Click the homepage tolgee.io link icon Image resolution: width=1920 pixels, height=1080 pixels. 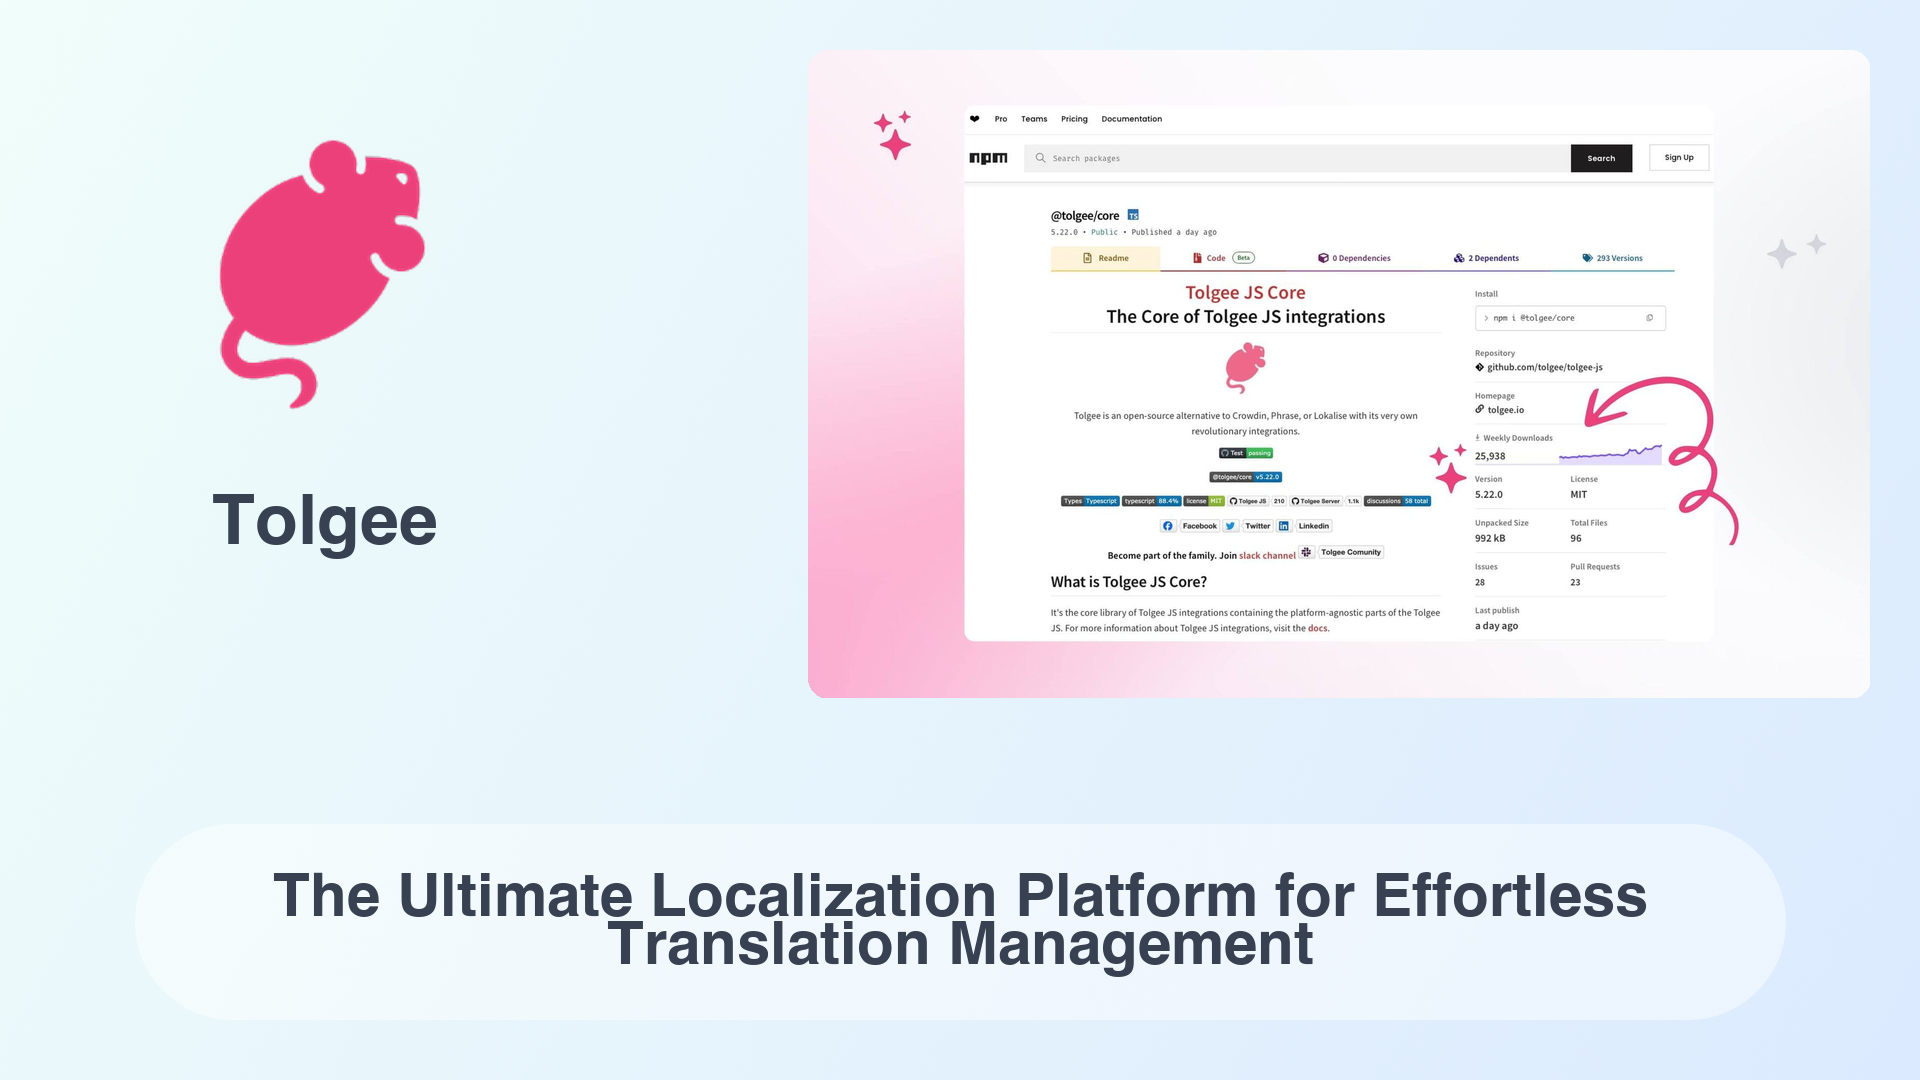[1478, 409]
